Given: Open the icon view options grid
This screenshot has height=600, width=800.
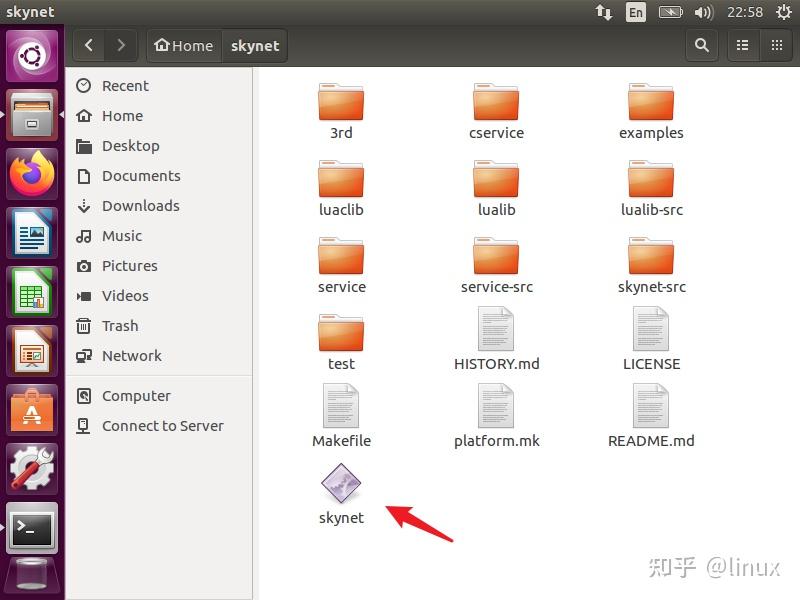Looking at the screenshot, I should pyautogui.click(x=777, y=45).
